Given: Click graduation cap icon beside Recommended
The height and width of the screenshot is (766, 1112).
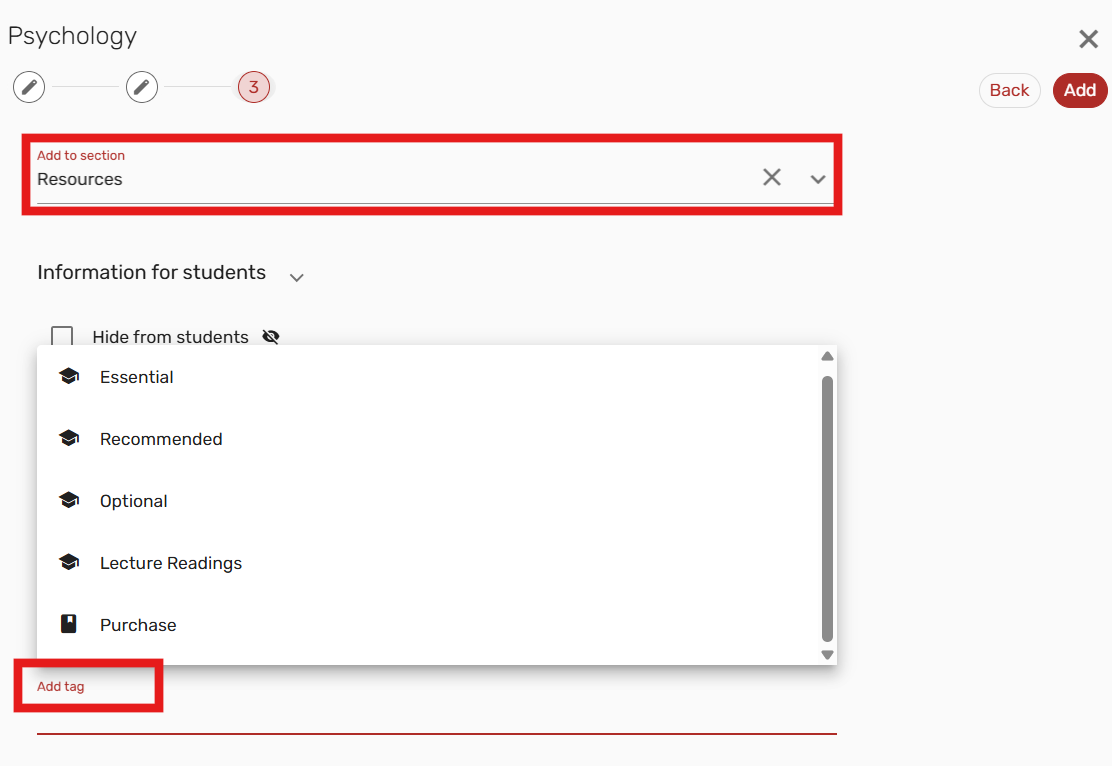Looking at the screenshot, I should [x=69, y=438].
